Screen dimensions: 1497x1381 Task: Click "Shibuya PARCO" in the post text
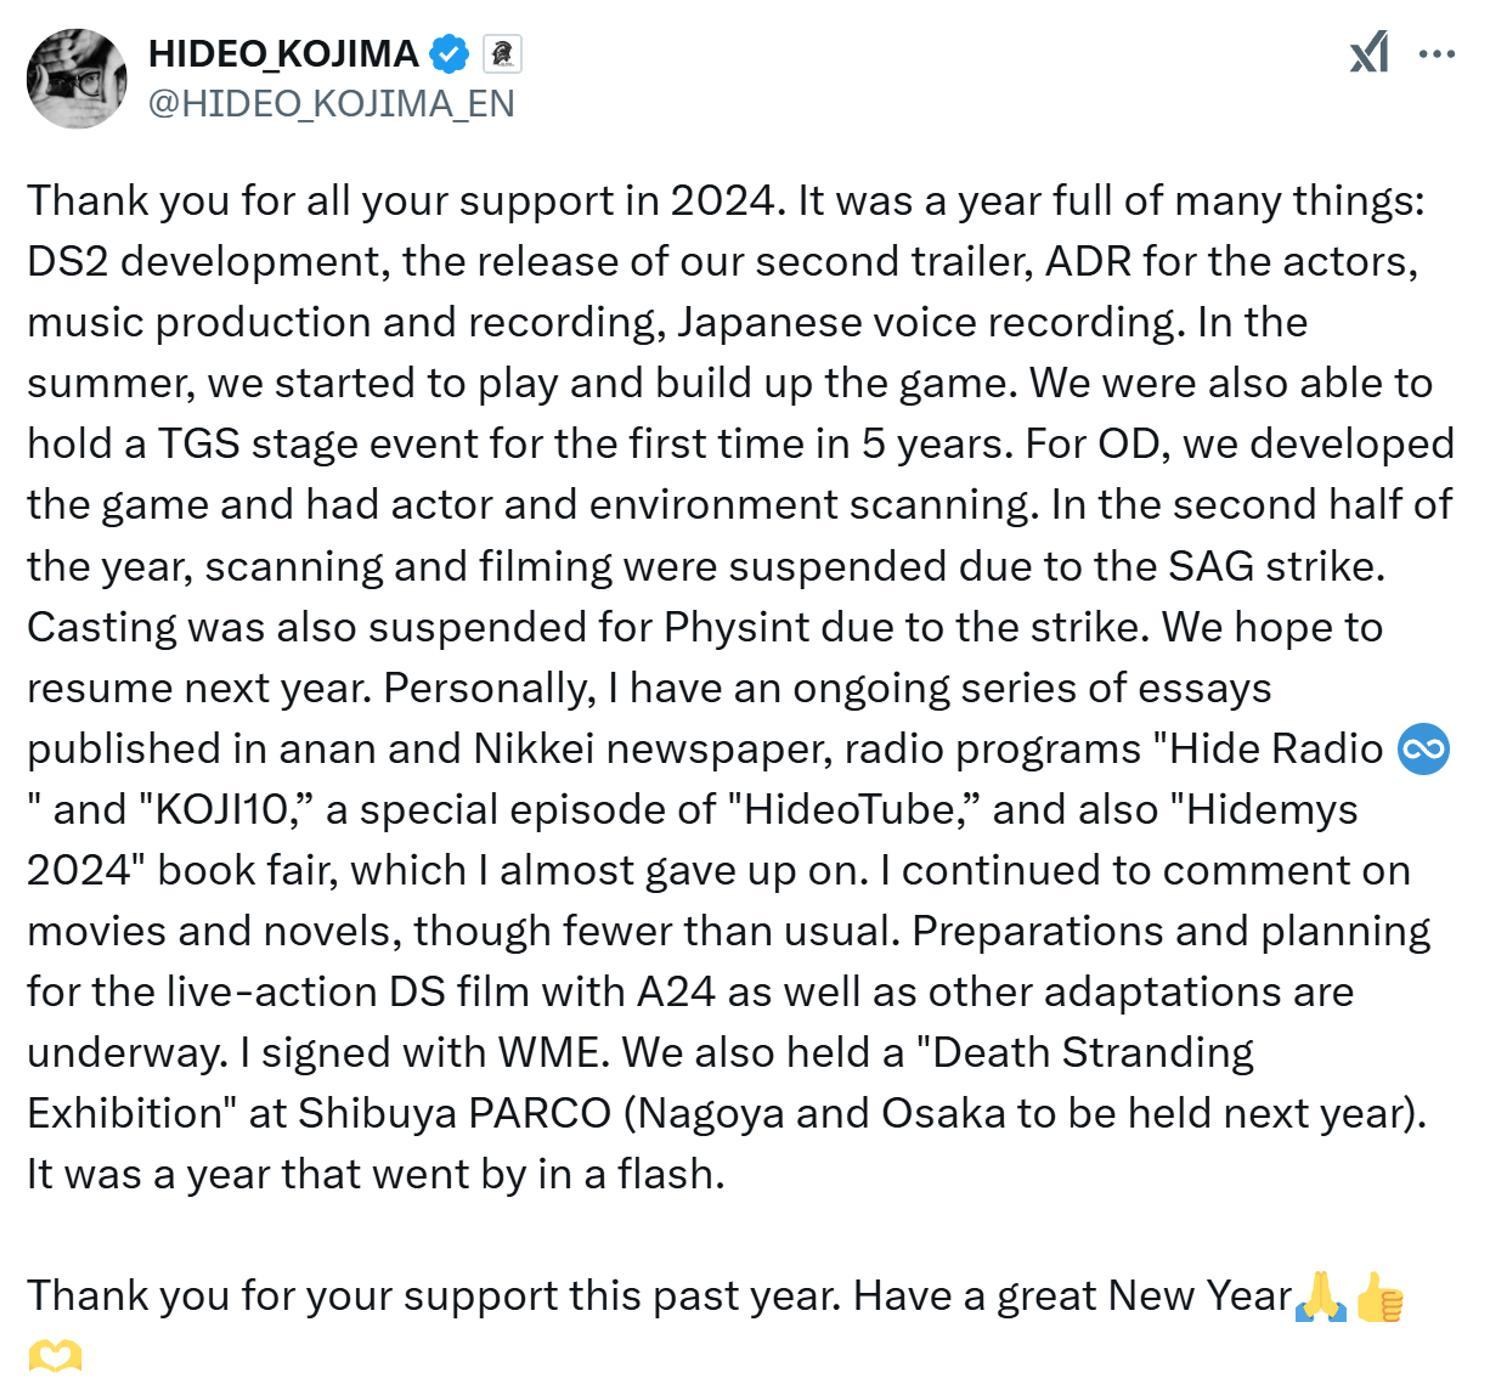coord(454,1114)
